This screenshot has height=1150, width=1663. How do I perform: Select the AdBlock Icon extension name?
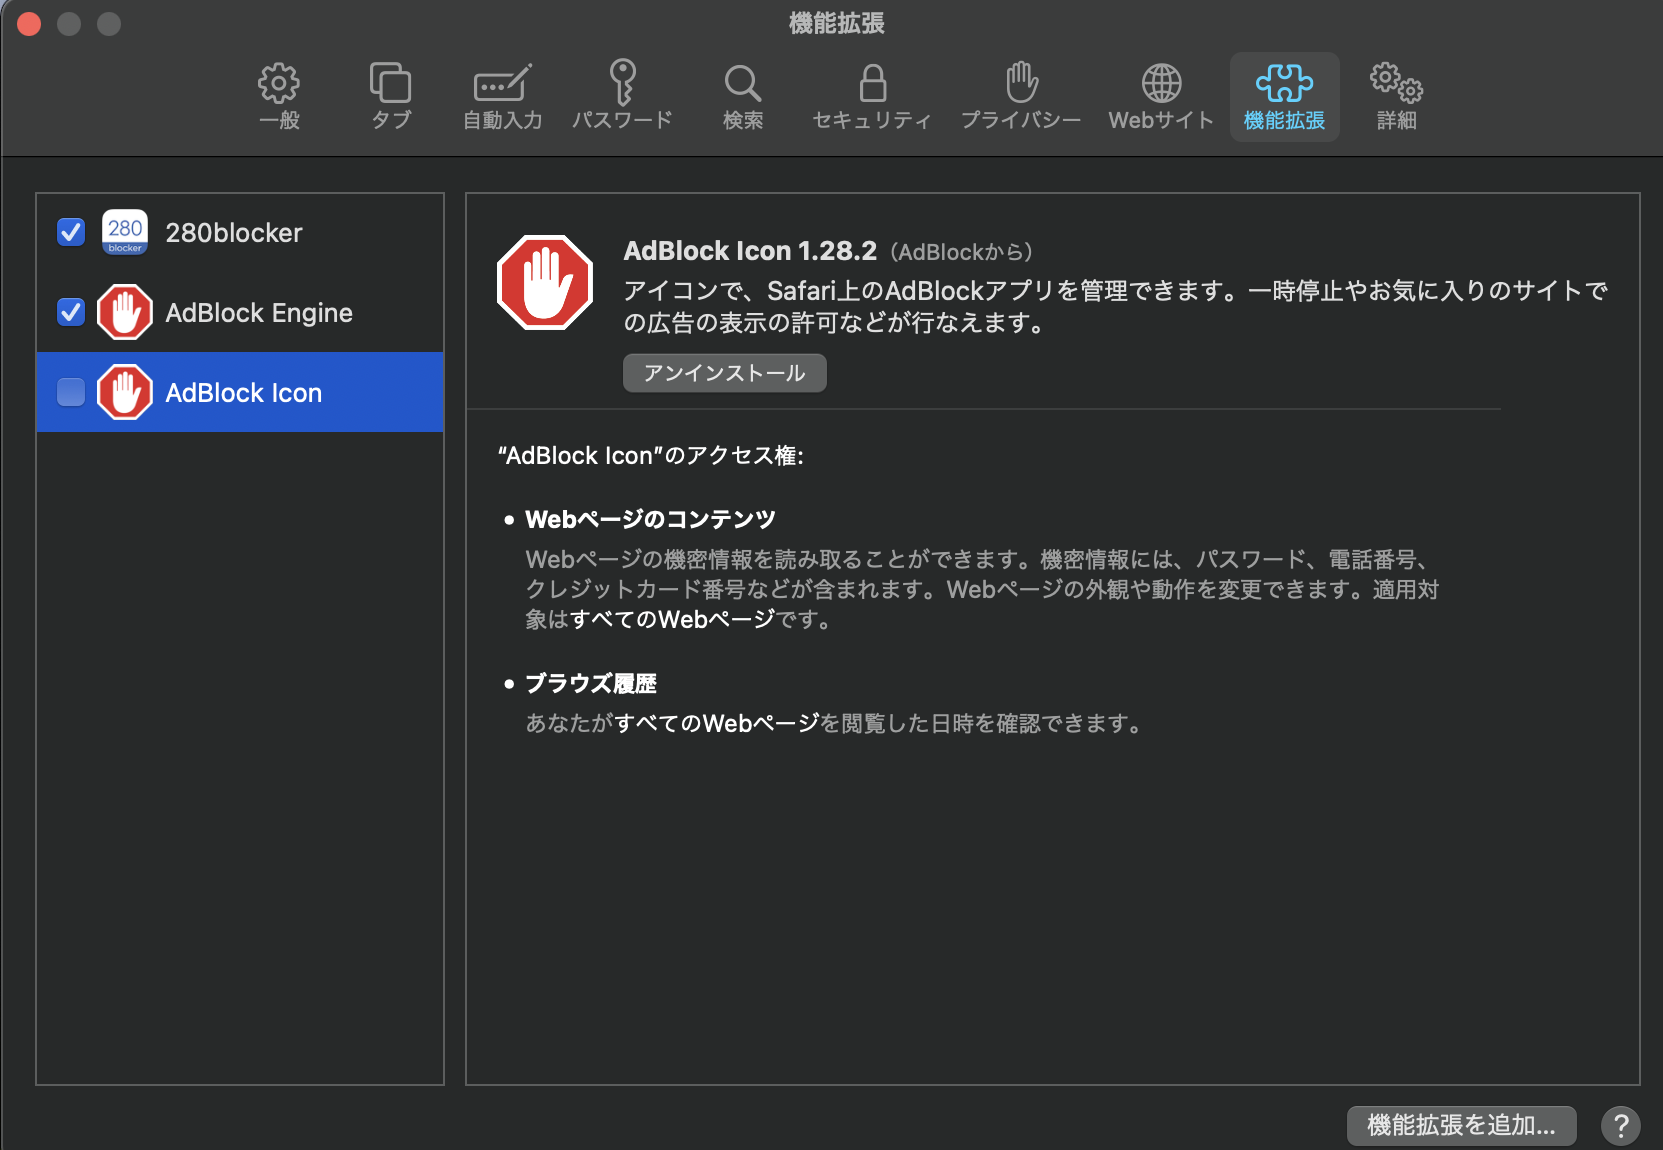pyautogui.click(x=244, y=393)
